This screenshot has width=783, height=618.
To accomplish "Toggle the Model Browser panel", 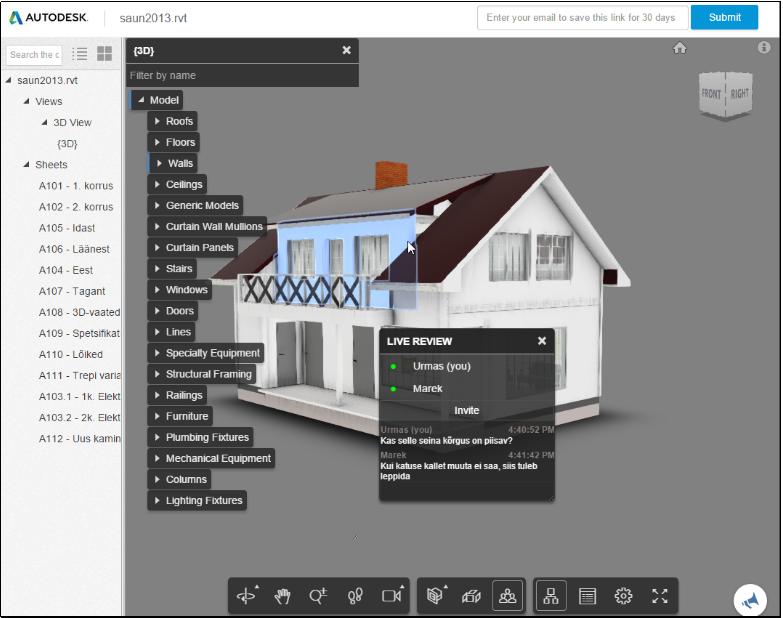I will pos(551,596).
